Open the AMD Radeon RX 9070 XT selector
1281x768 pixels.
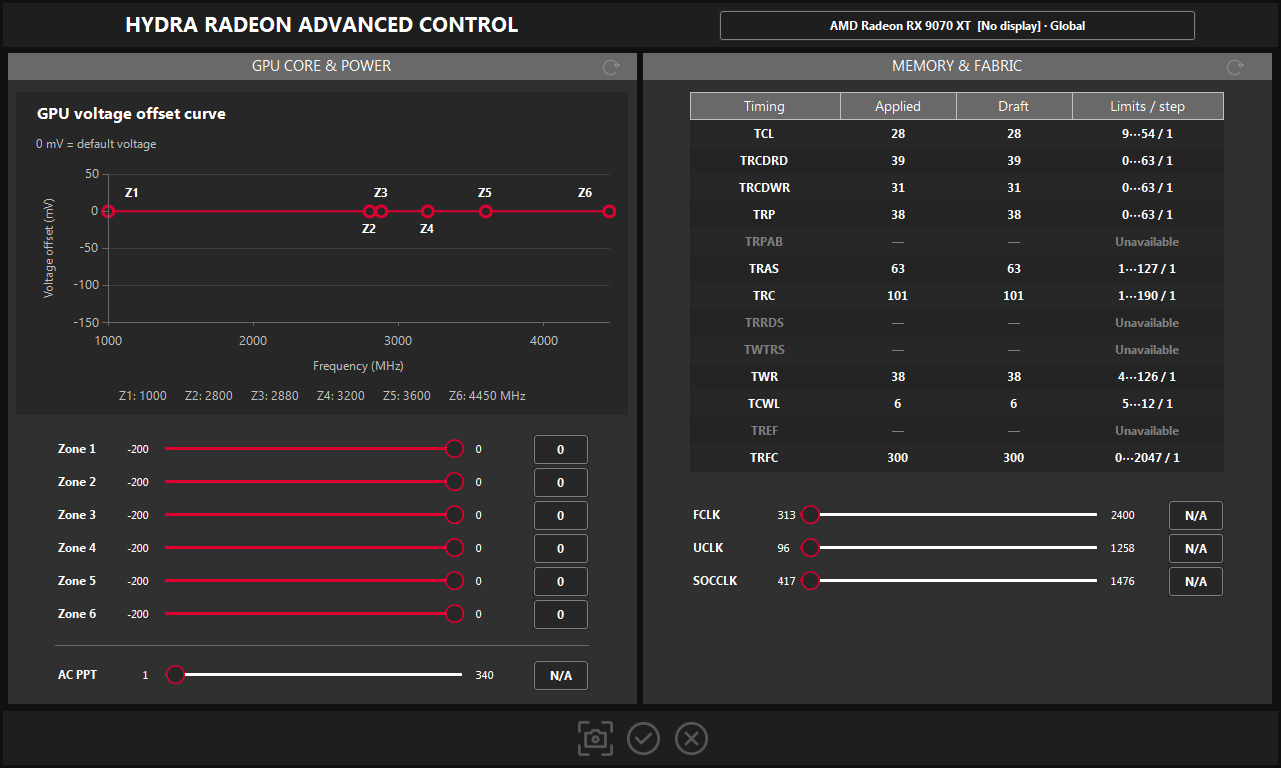(957, 26)
